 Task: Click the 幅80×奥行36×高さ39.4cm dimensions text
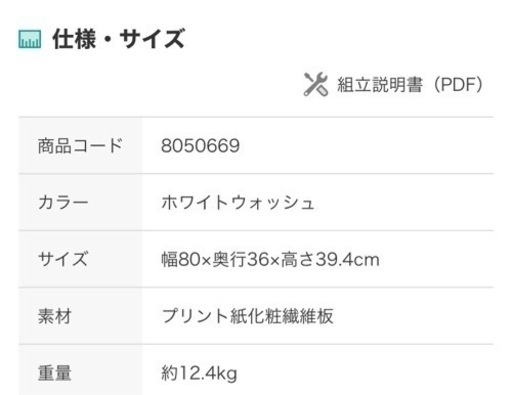pyautogui.click(x=270, y=259)
